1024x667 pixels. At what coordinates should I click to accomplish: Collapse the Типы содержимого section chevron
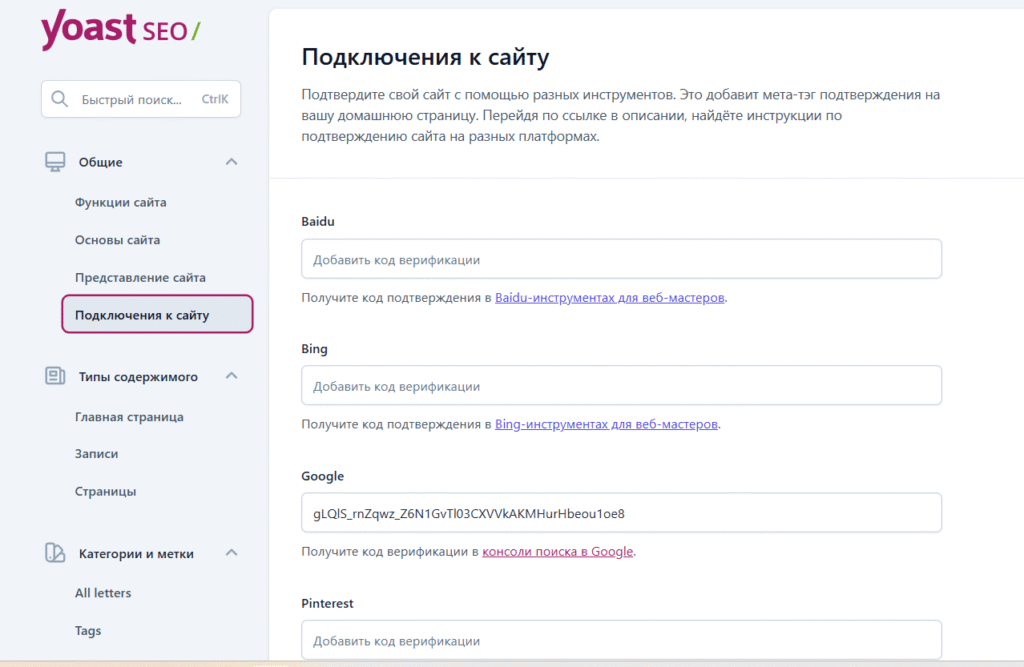click(x=231, y=377)
